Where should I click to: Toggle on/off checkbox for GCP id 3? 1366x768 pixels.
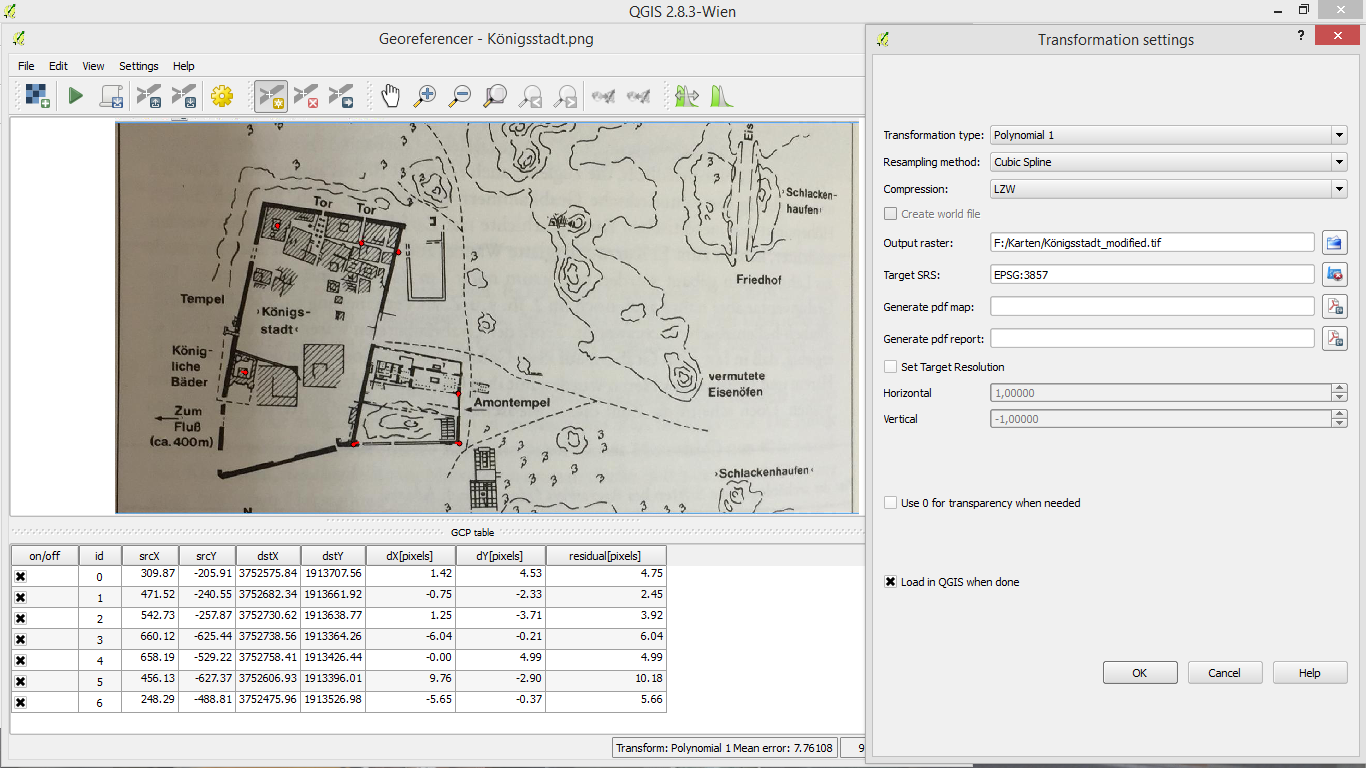tap(20, 640)
